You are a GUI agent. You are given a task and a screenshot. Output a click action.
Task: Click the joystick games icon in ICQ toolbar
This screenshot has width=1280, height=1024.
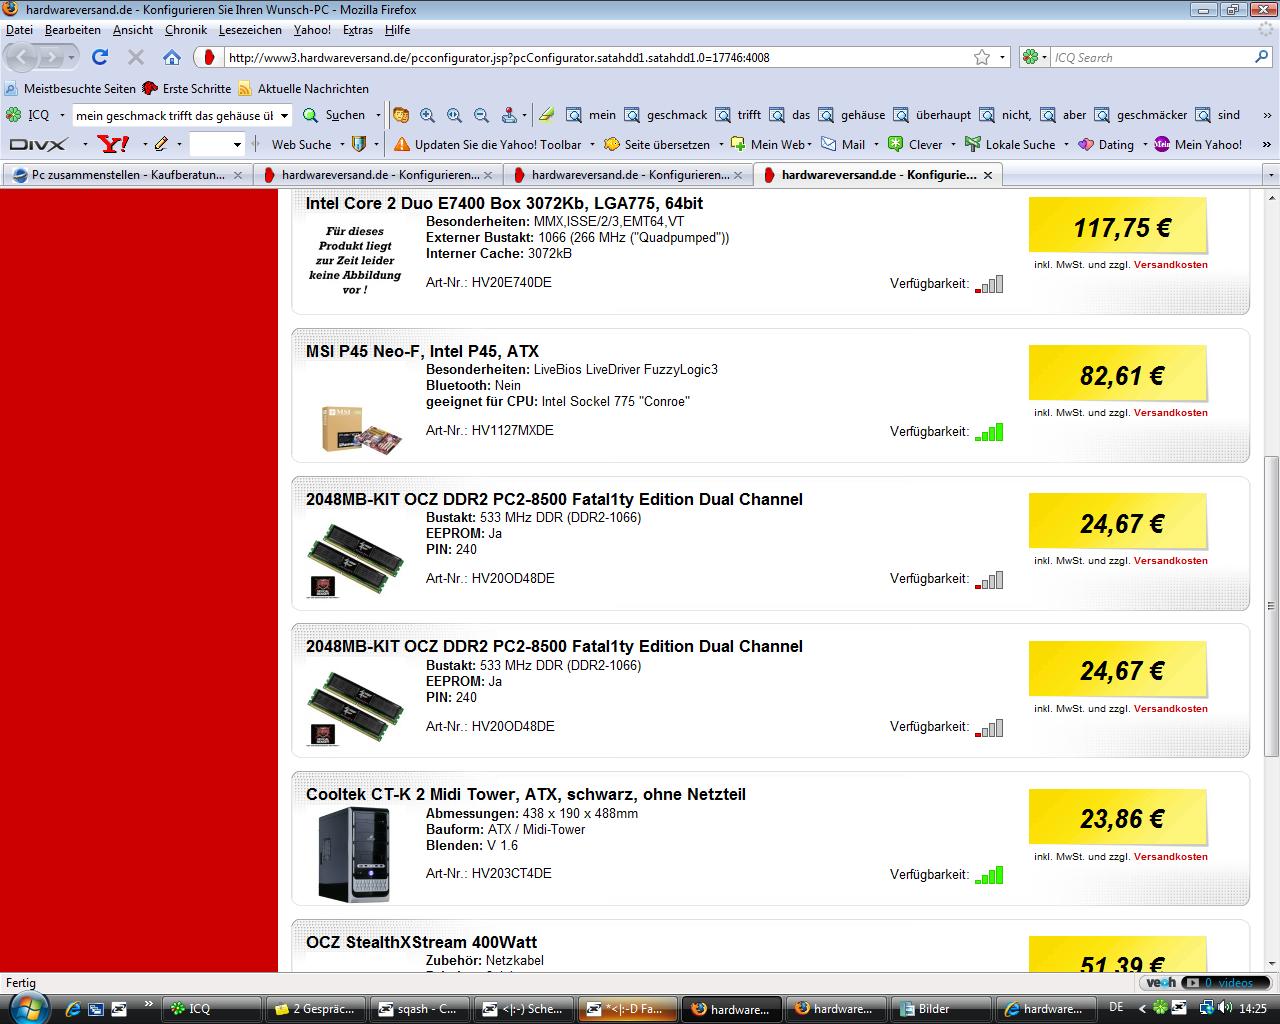click(x=508, y=115)
